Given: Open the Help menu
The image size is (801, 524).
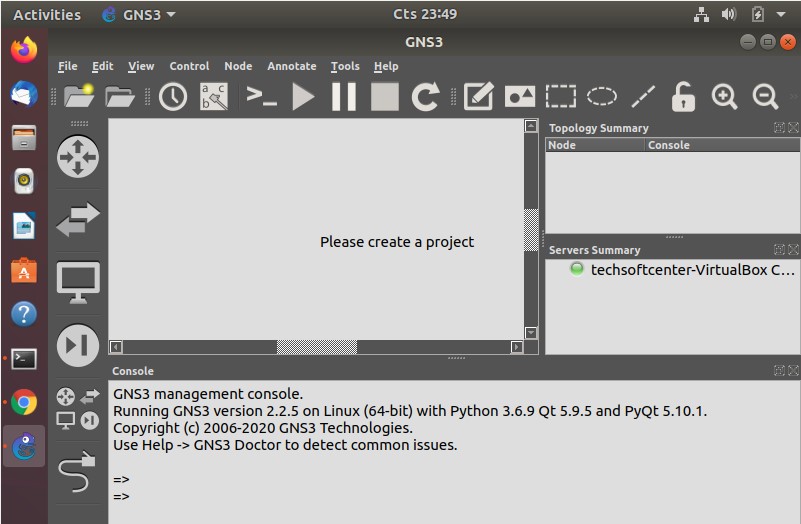Looking at the screenshot, I should [x=386, y=66].
